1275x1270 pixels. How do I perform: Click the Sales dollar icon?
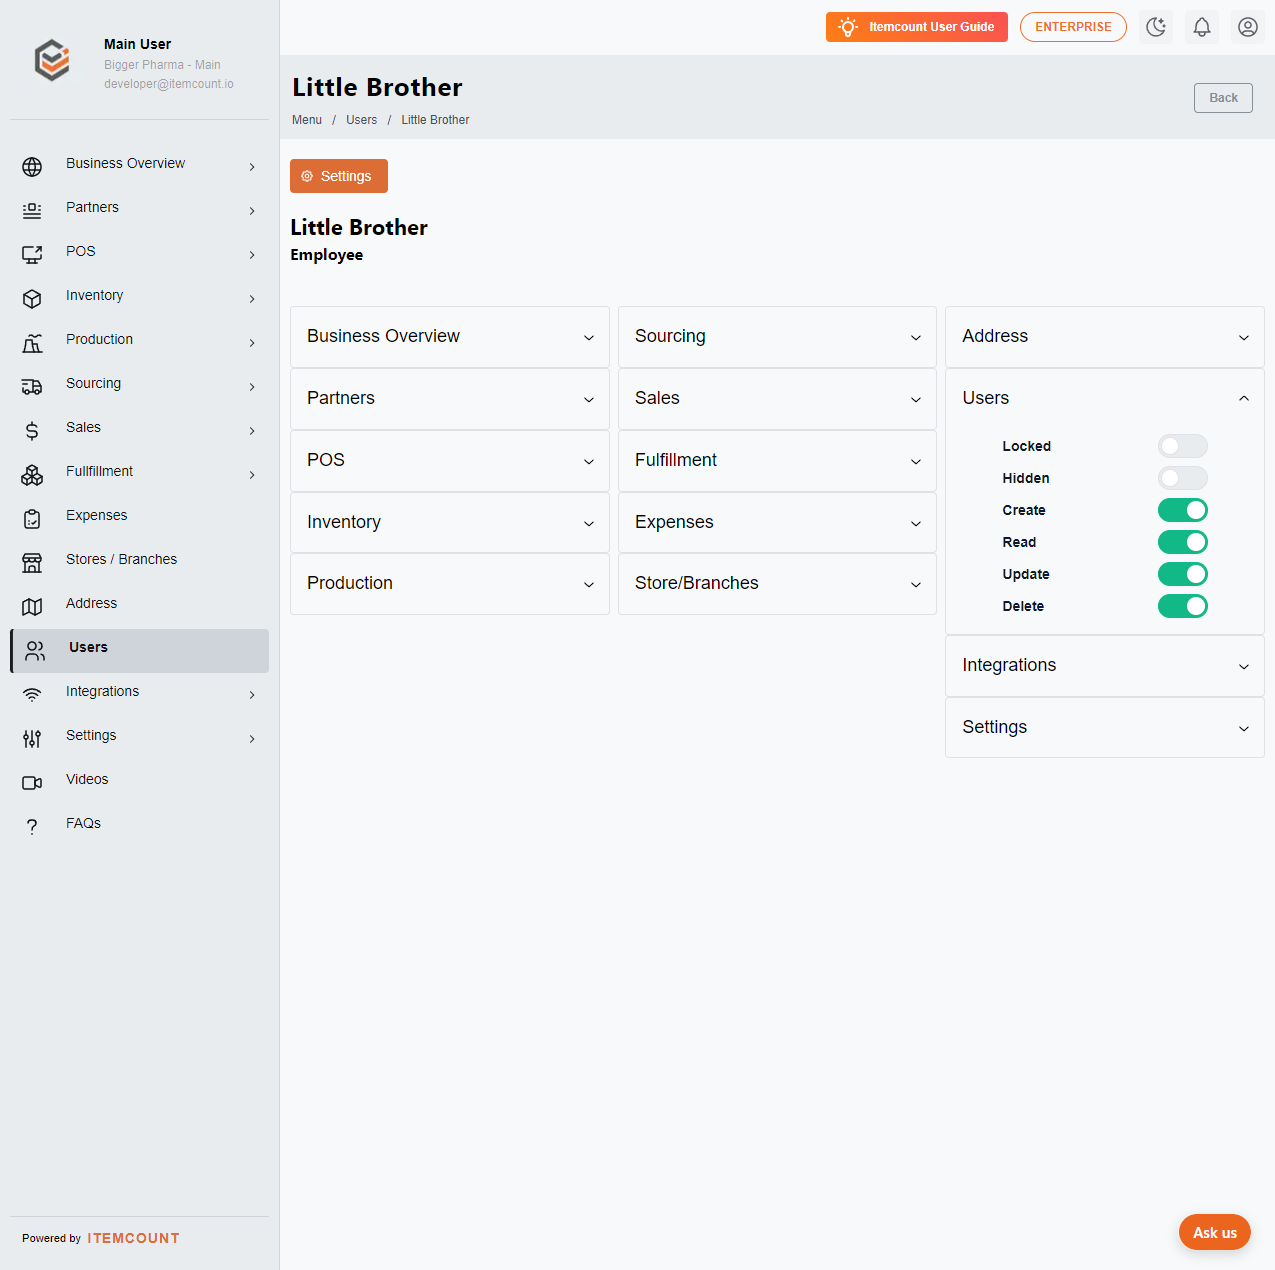(x=32, y=431)
